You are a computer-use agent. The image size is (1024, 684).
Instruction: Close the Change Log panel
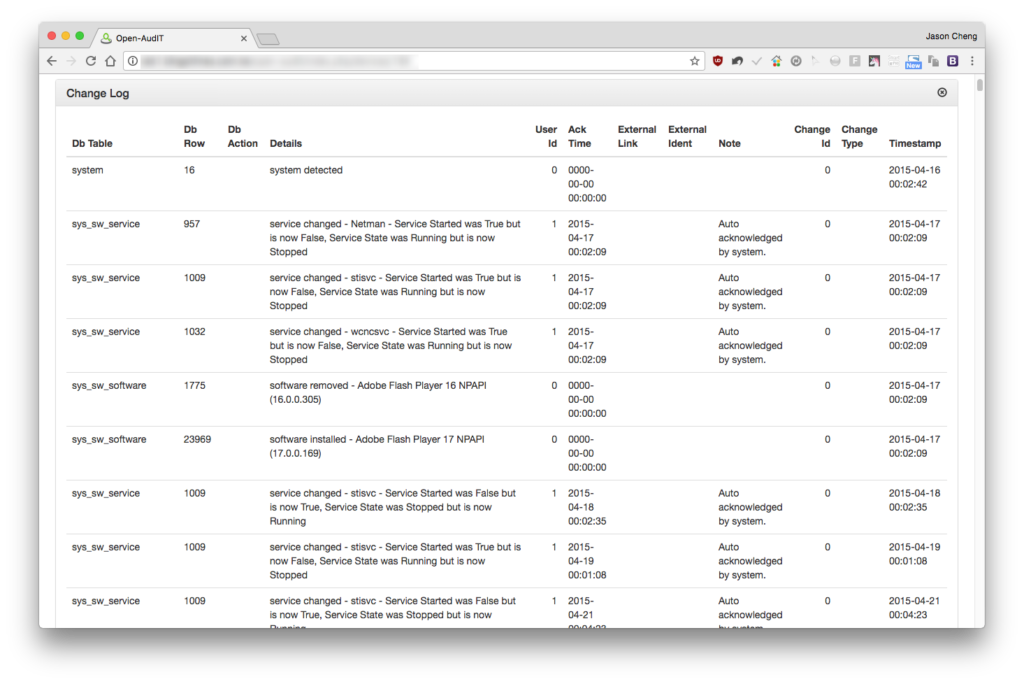(x=942, y=93)
